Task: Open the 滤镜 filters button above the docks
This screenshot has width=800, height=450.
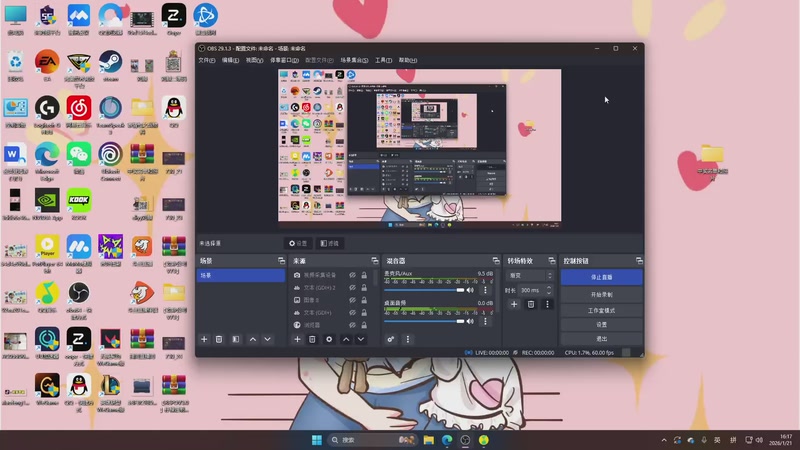Action: pyautogui.click(x=330, y=243)
